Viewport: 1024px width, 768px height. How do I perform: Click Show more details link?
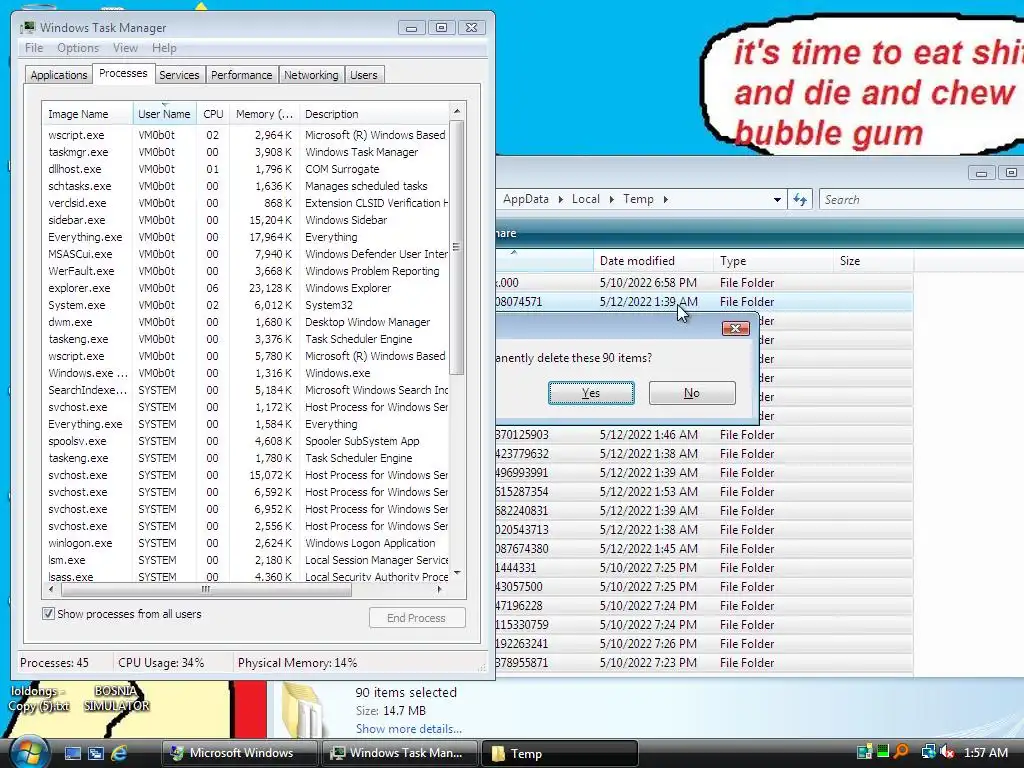coord(409,729)
